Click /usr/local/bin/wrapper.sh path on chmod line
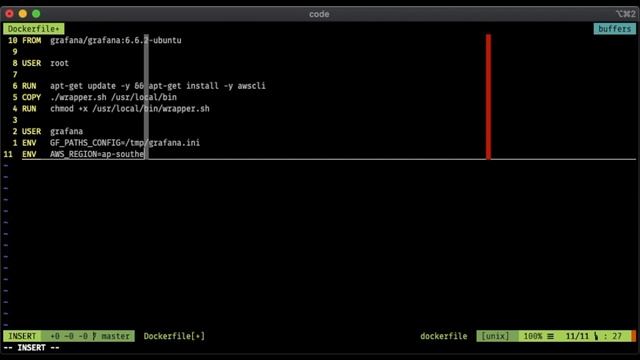 coord(151,109)
